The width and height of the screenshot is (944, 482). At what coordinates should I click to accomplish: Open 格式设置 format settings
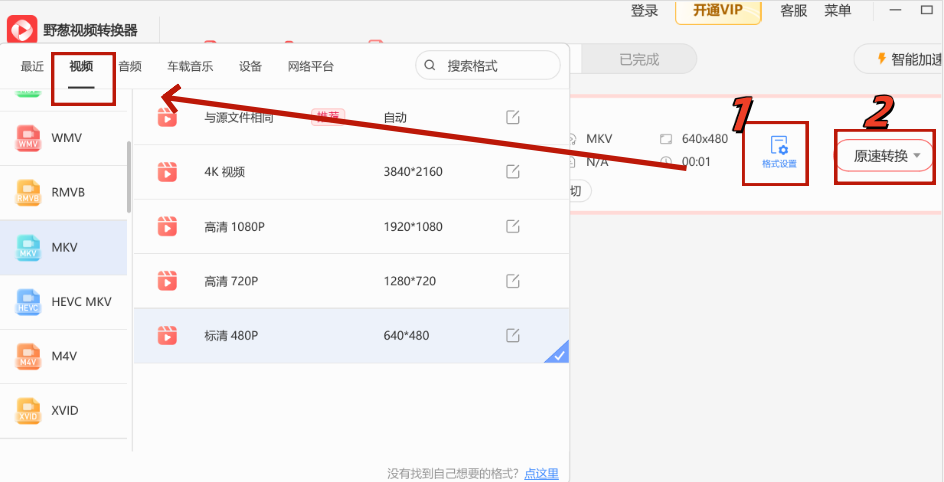point(779,152)
